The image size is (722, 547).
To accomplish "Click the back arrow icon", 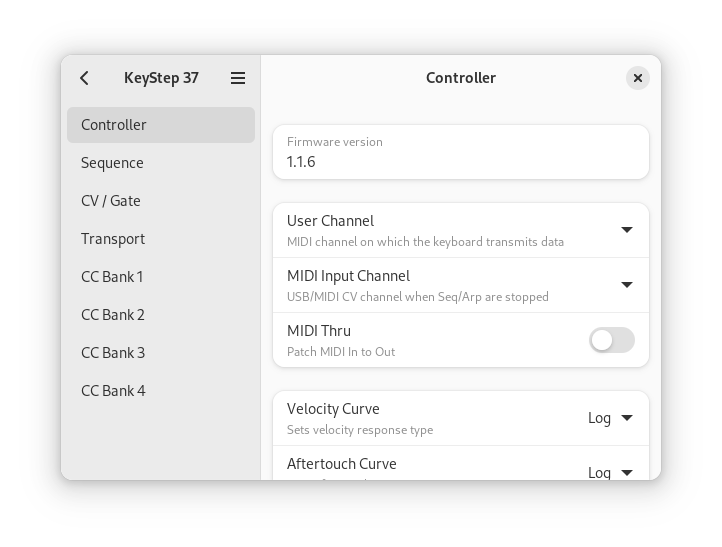I will tap(84, 78).
